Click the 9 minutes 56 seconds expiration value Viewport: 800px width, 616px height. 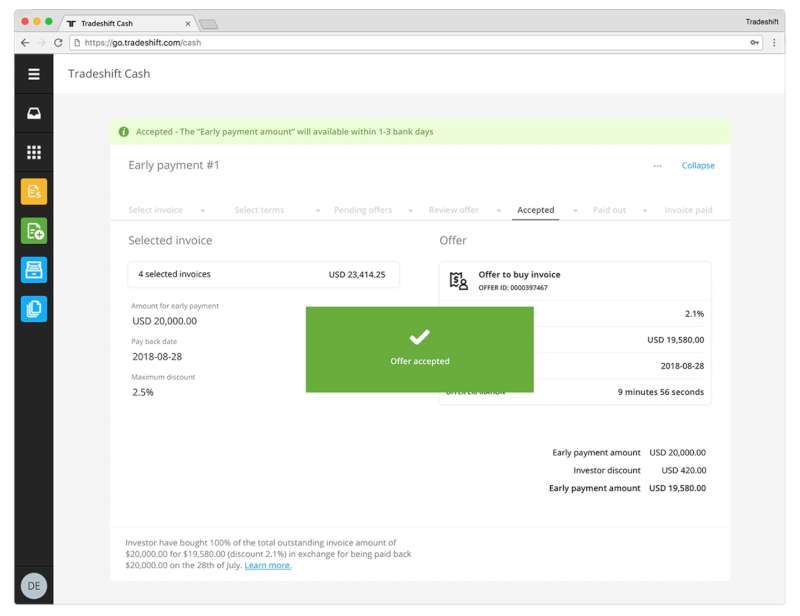tap(661, 392)
